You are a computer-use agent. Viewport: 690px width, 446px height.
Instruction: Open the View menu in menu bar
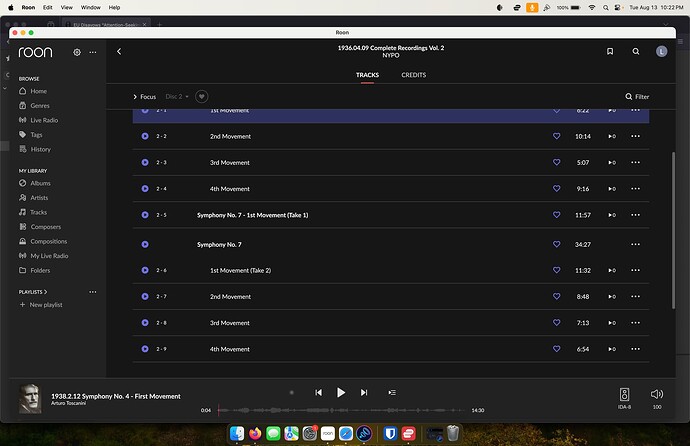point(66,7)
